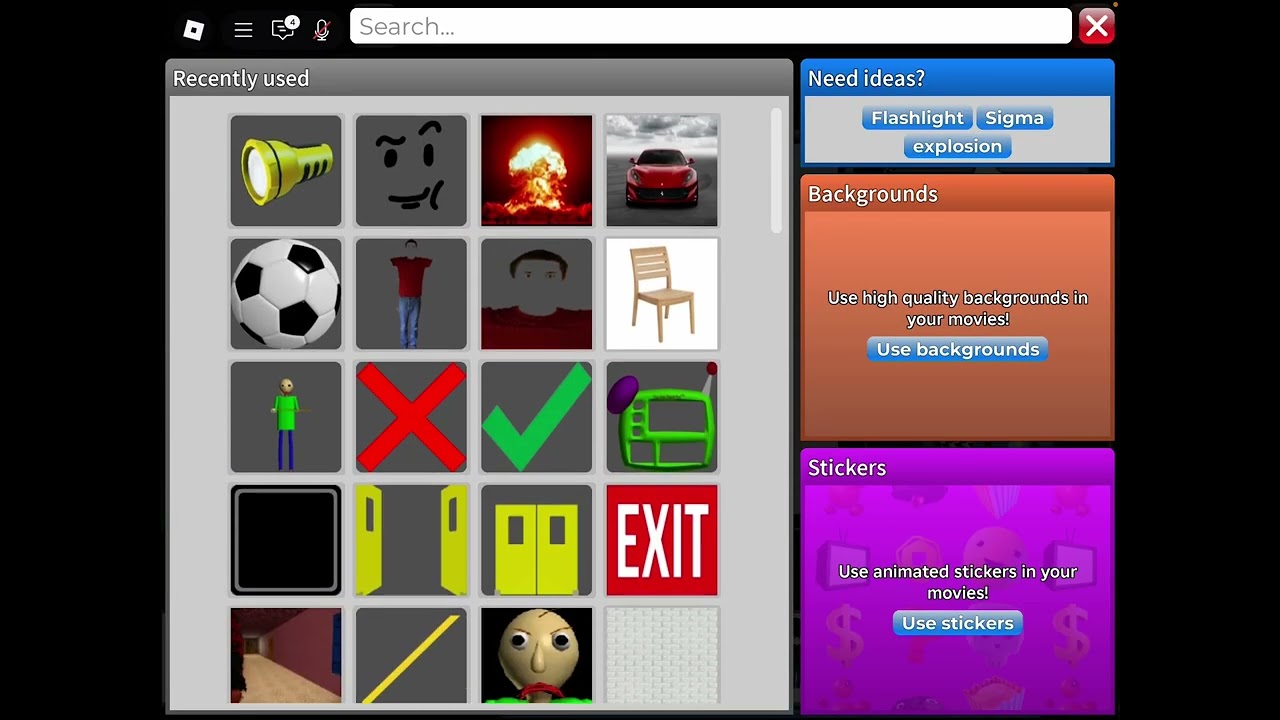
Task: Select the red sports car image
Action: 662,171
